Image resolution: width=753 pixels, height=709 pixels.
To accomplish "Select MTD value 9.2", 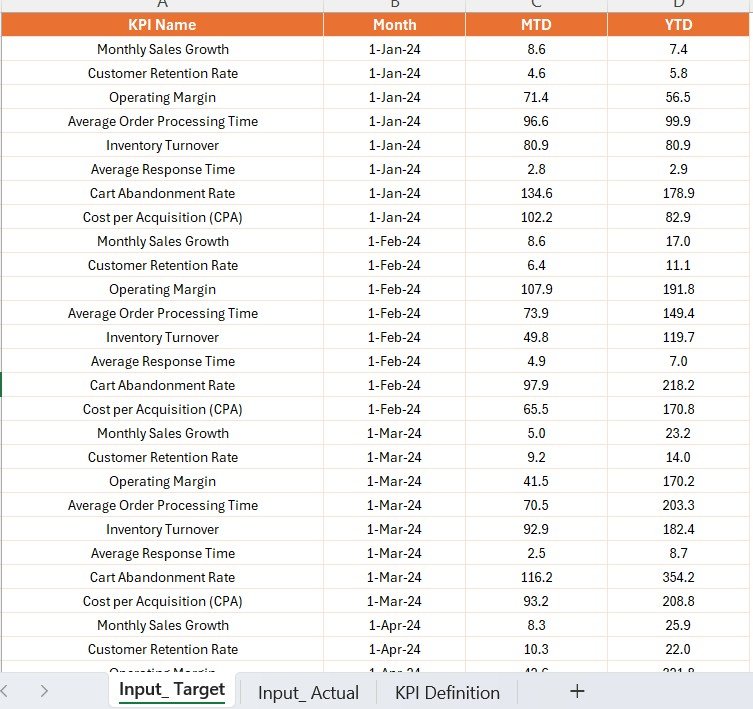I will tap(536, 457).
